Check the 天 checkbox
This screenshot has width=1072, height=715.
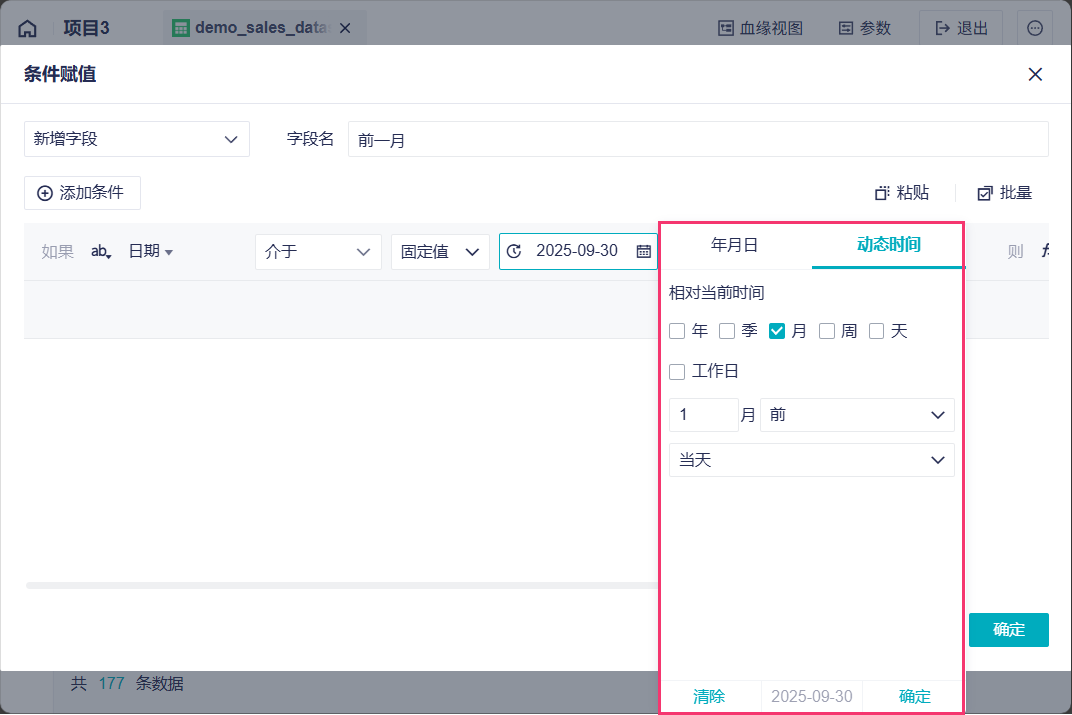[876, 331]
